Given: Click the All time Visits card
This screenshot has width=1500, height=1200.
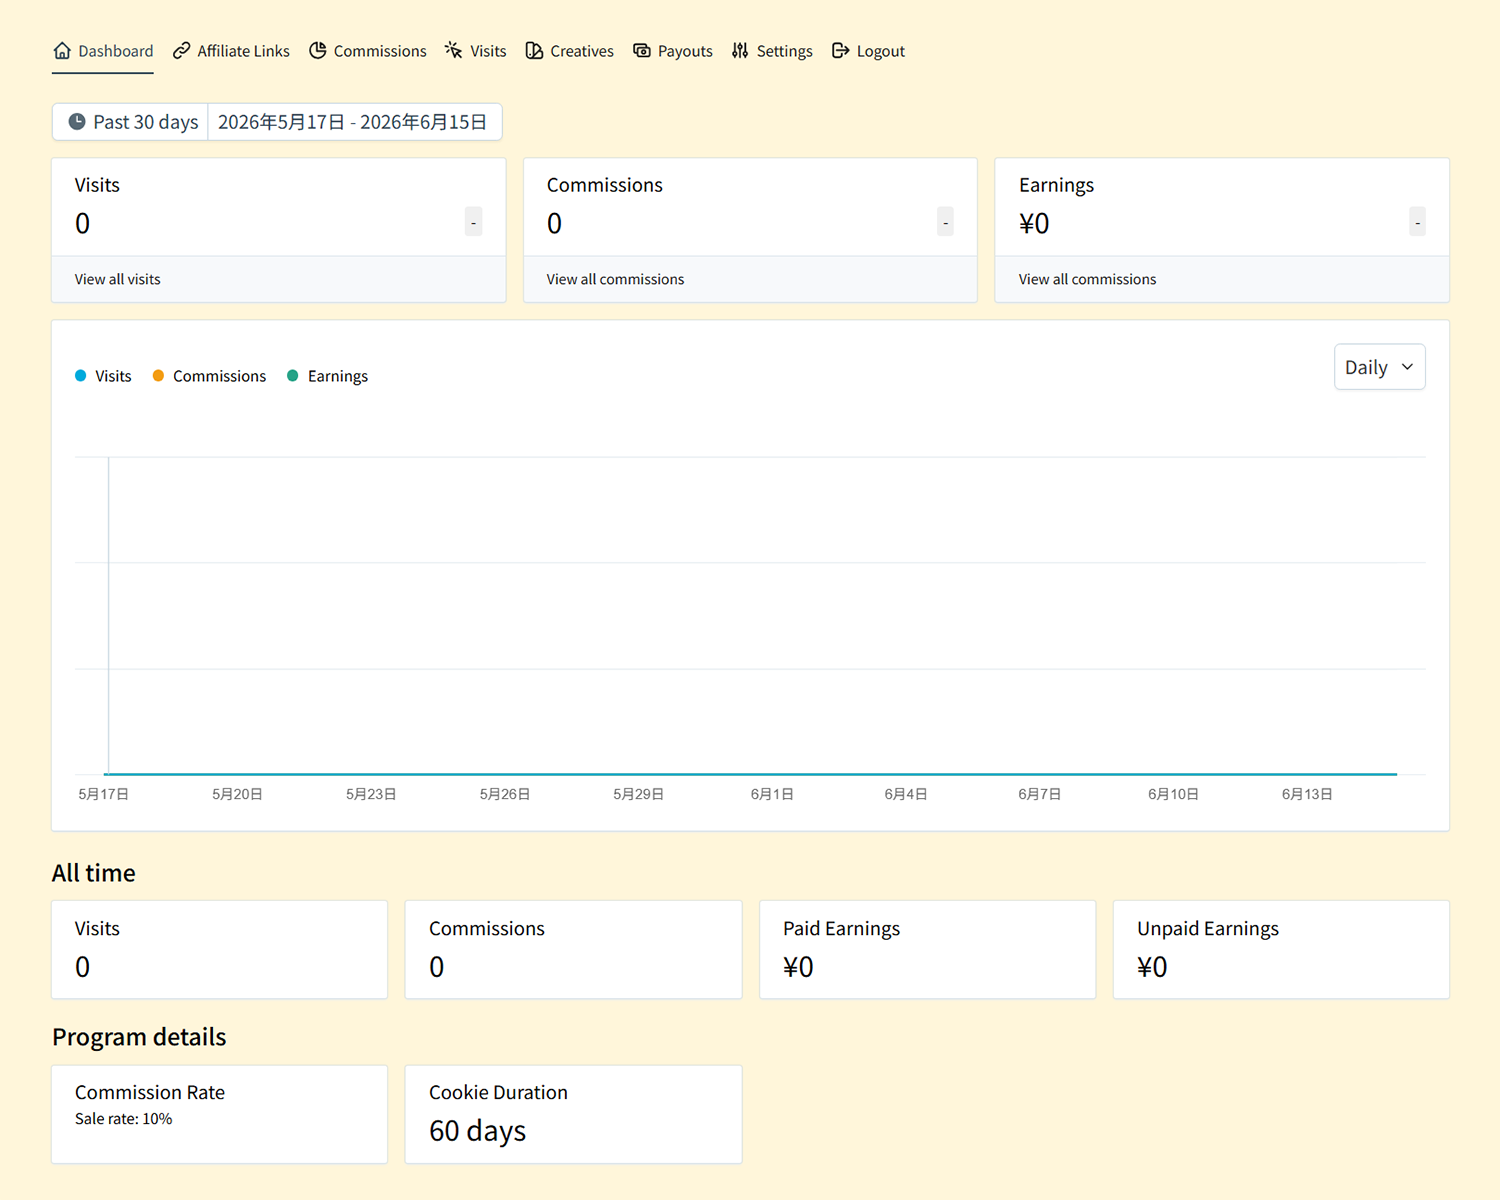Looking at the screenshot, I should click(219, 950).
